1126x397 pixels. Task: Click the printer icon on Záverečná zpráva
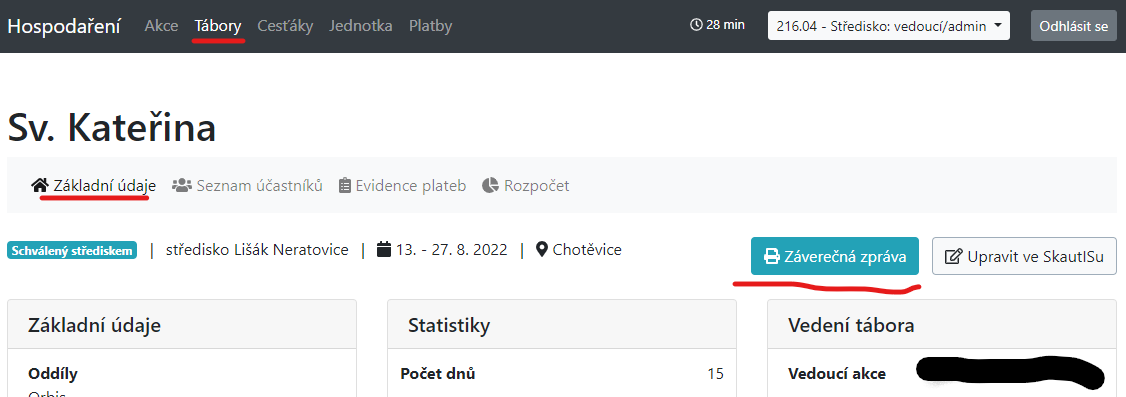[771, 256]
